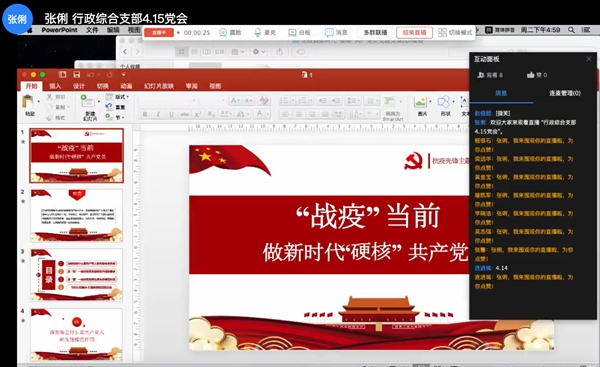Click the Paste clipboard icon
Image resolution: width=600 pixels, height=367 pixels.
28,102
